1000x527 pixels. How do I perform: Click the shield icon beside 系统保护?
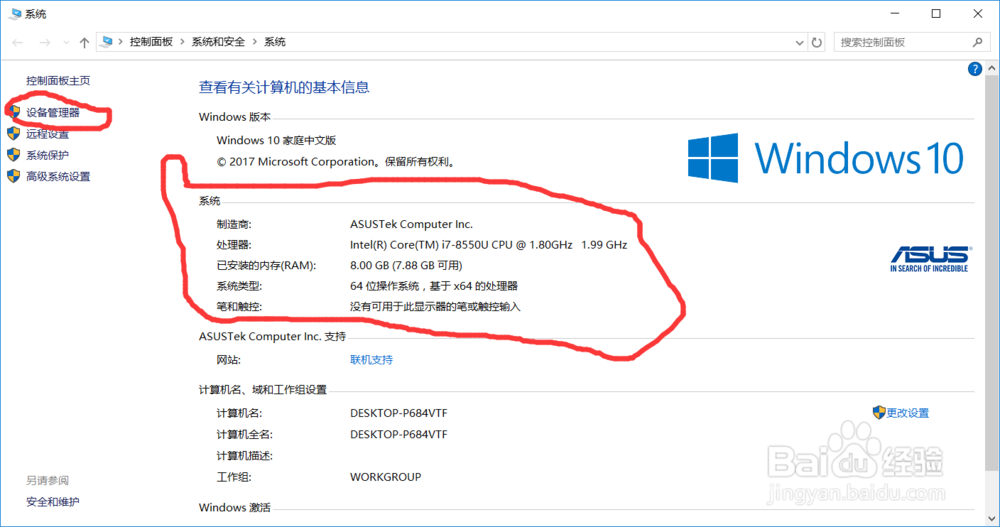click(13, 154)
